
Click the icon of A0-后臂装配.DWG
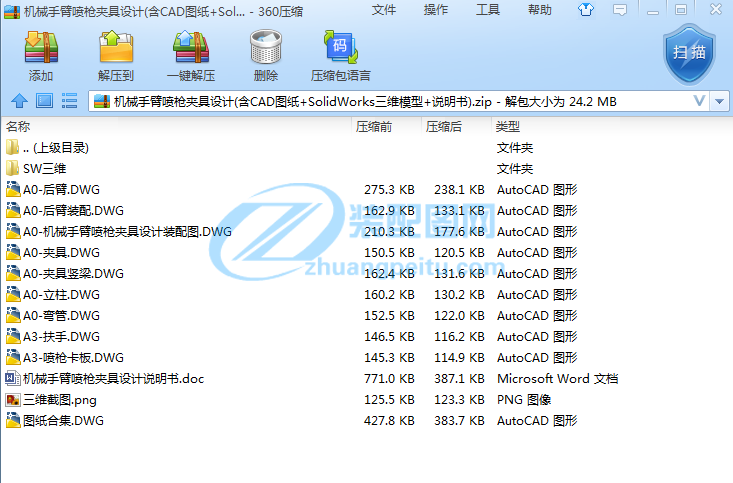(x=13, y=210)
